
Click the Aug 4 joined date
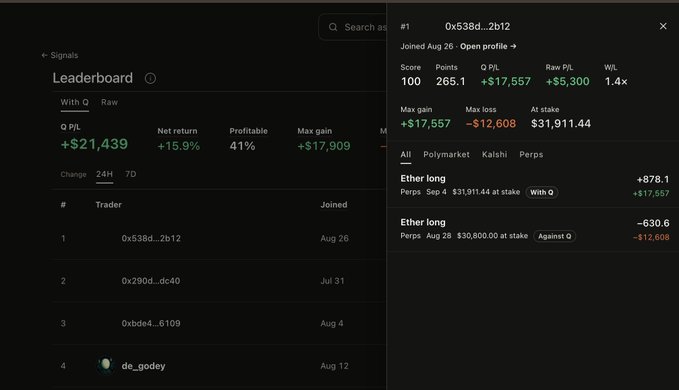[x=332, y=323]
